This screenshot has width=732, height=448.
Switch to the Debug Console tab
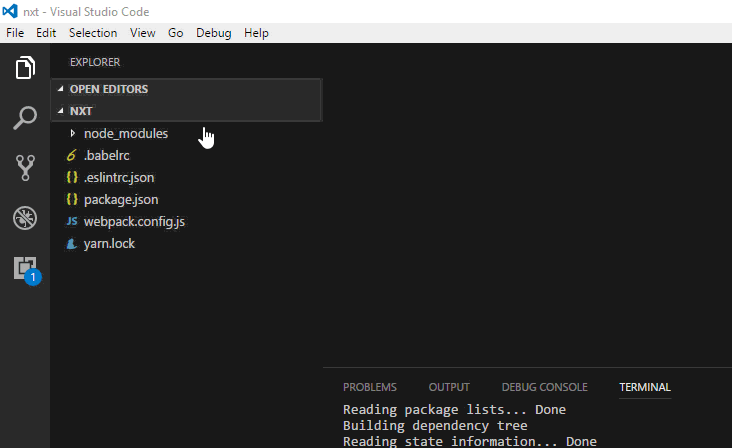(544, 387)
